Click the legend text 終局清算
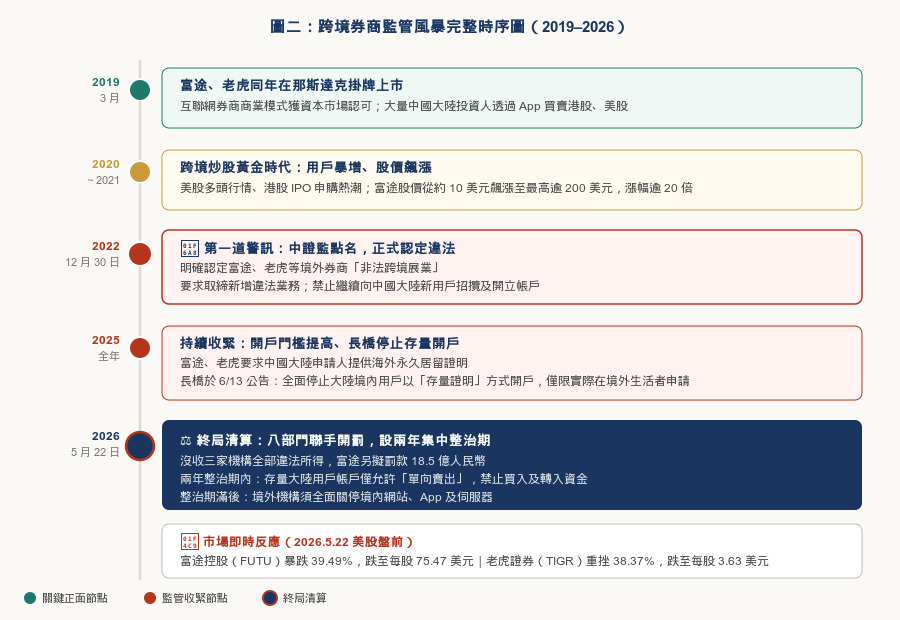900x620 pixels. [304, 598]
